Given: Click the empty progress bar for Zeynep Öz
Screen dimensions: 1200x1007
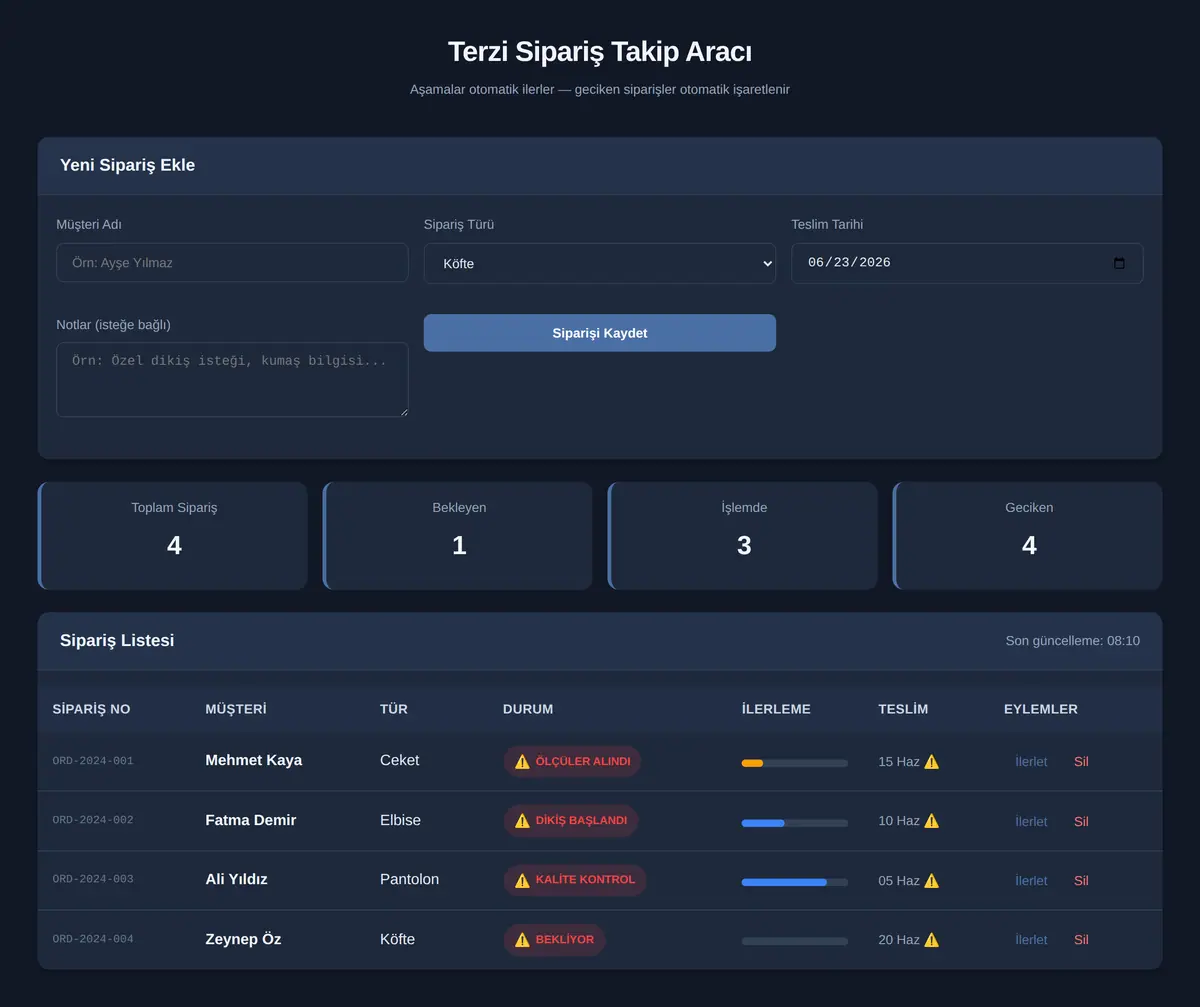Looking at the screenshot, I should [x=795, y=941].
